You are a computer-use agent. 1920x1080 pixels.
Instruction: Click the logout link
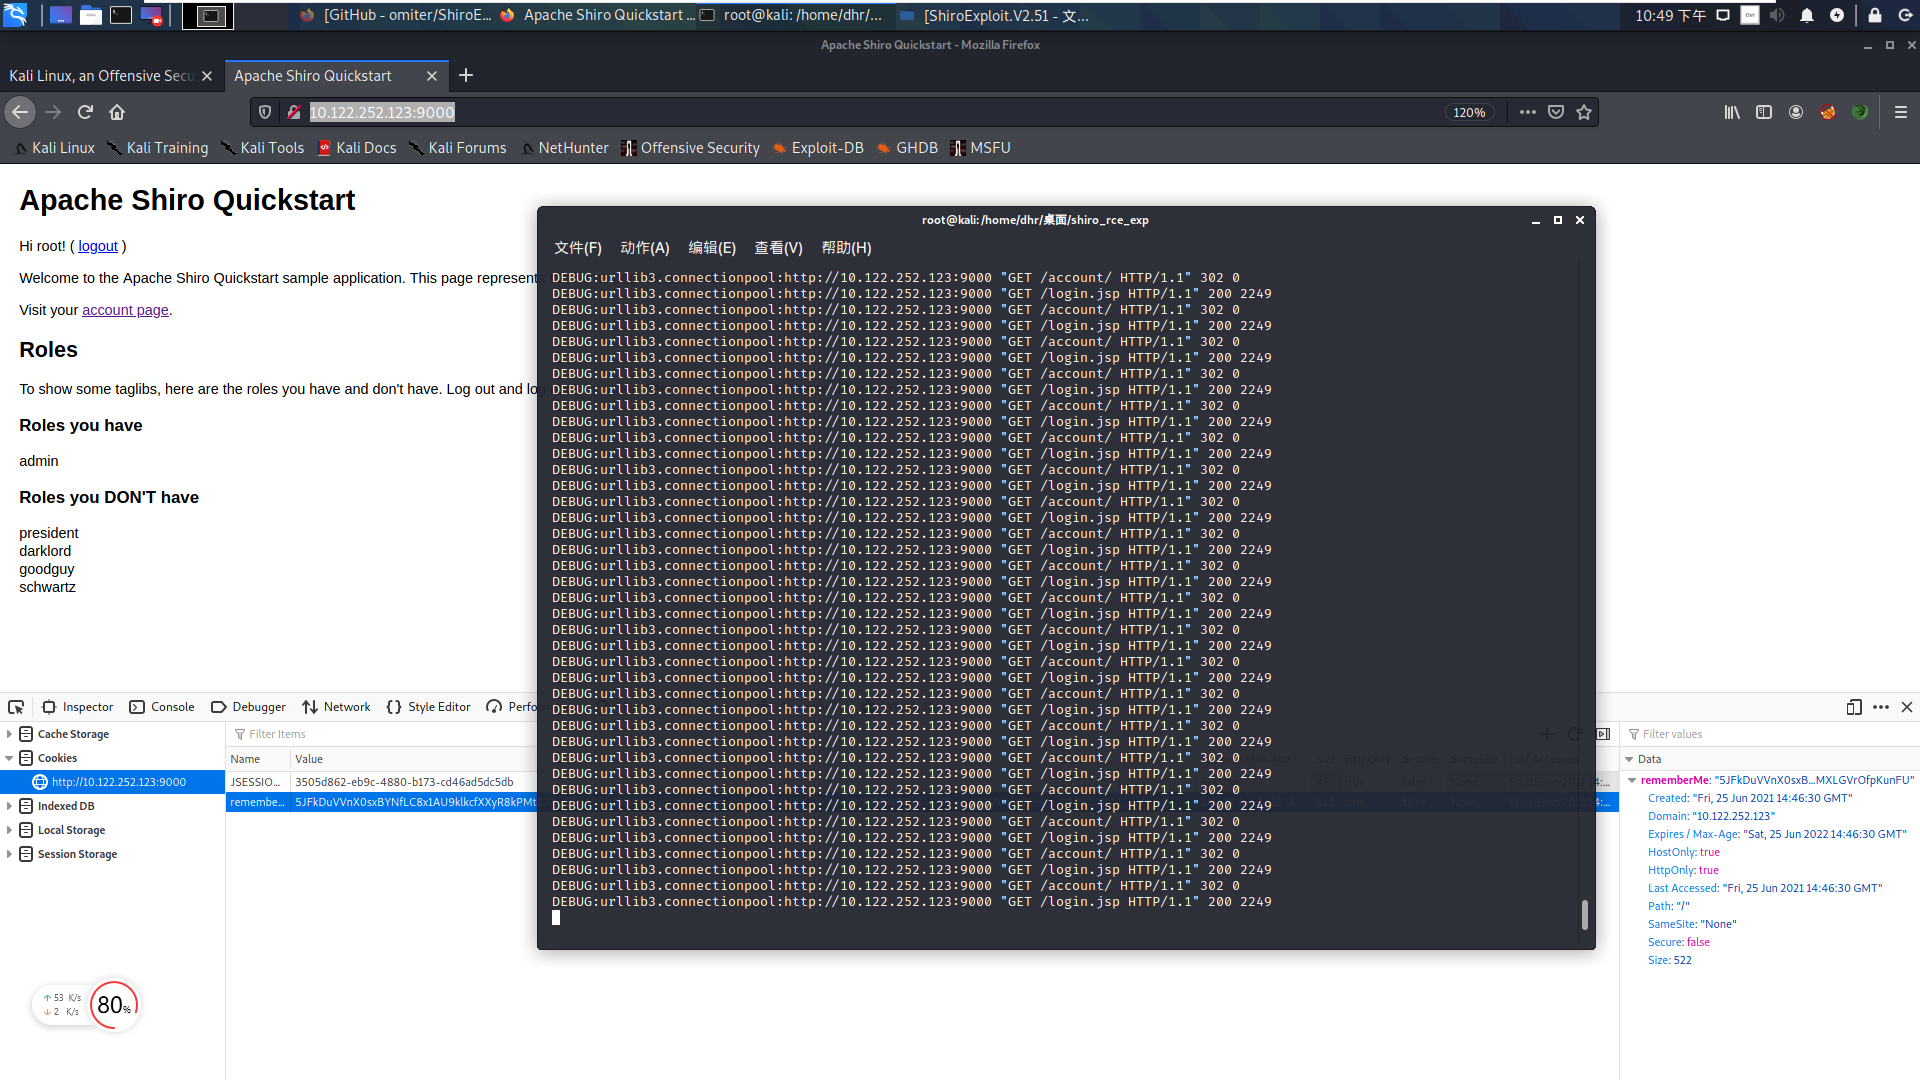[x=98, y=246]
